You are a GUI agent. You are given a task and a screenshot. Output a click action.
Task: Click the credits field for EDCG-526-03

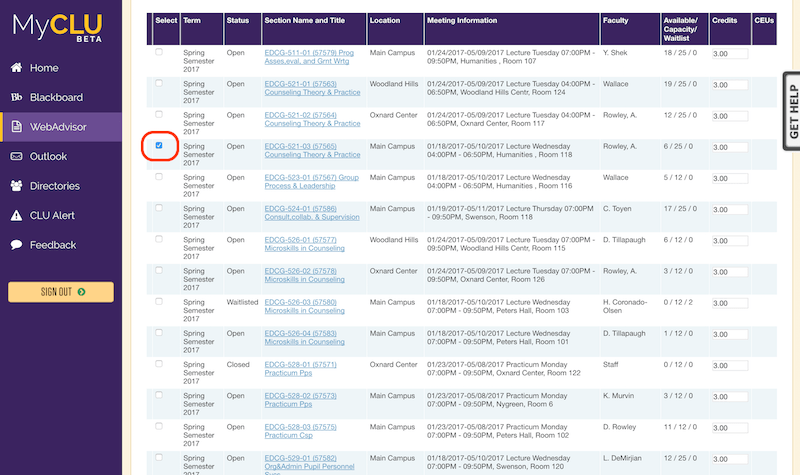pyautogui.click(x=729, y=304)
